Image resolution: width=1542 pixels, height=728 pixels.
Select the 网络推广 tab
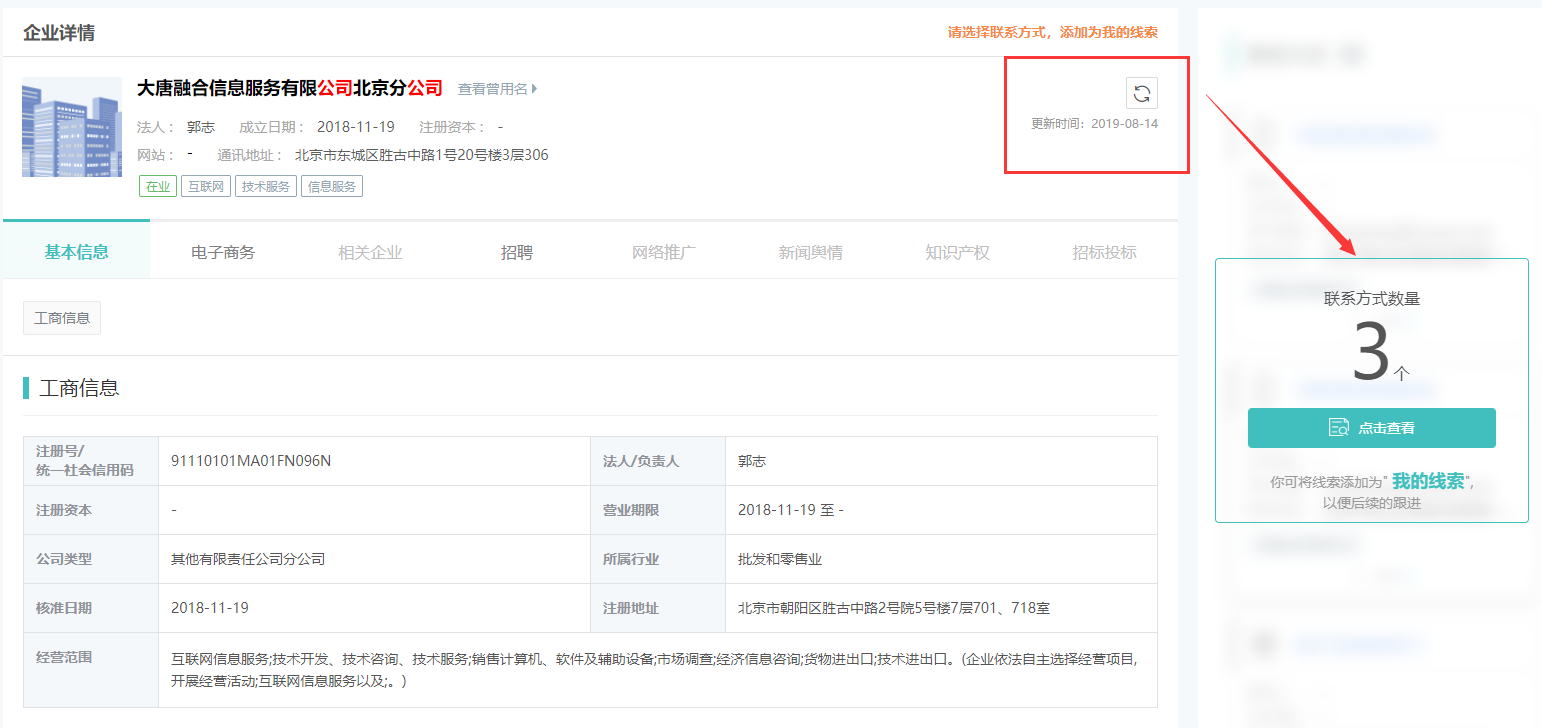point(664,252)
